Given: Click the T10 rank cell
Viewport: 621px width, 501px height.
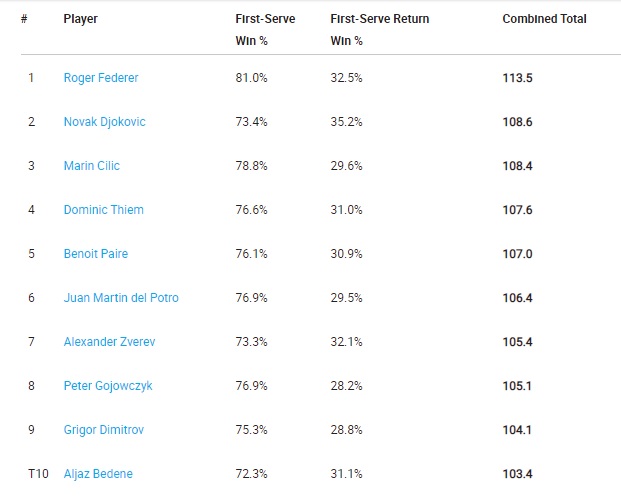Looking at the screenshot, I should 38,474.
